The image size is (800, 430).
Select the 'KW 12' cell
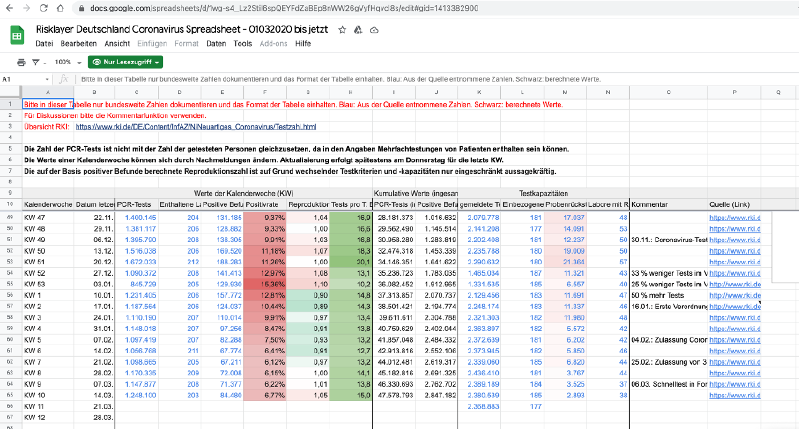[x=48, y=417]
